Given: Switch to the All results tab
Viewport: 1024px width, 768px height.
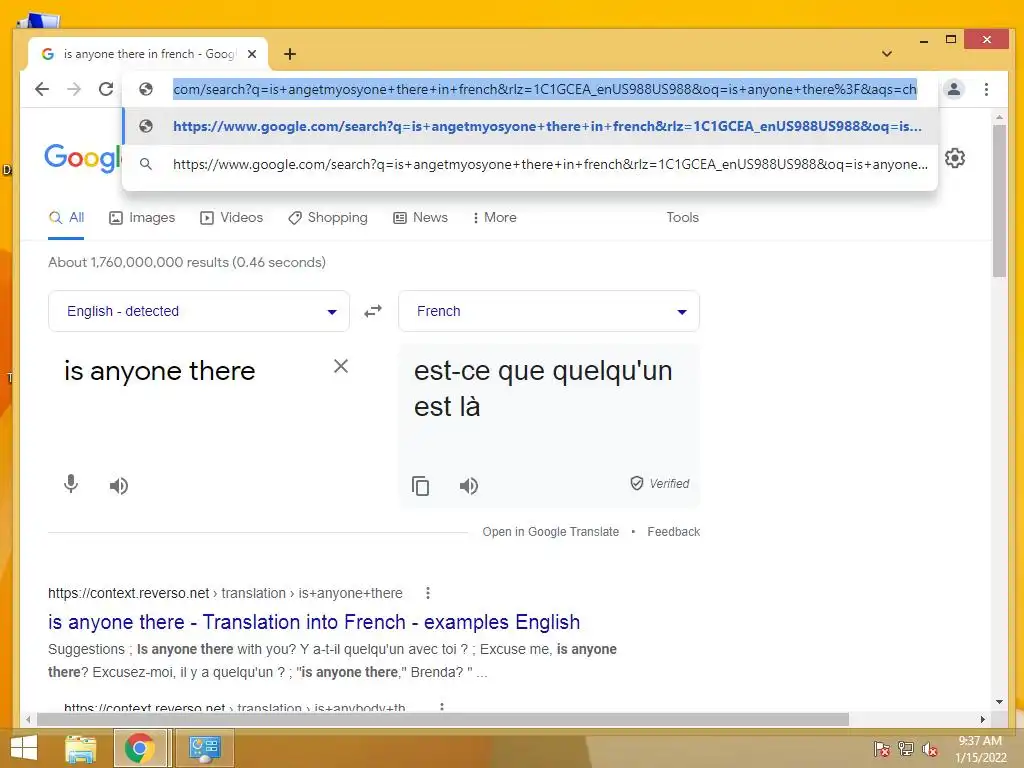Looking at the screenshot, I should click(x=66, y=217).
